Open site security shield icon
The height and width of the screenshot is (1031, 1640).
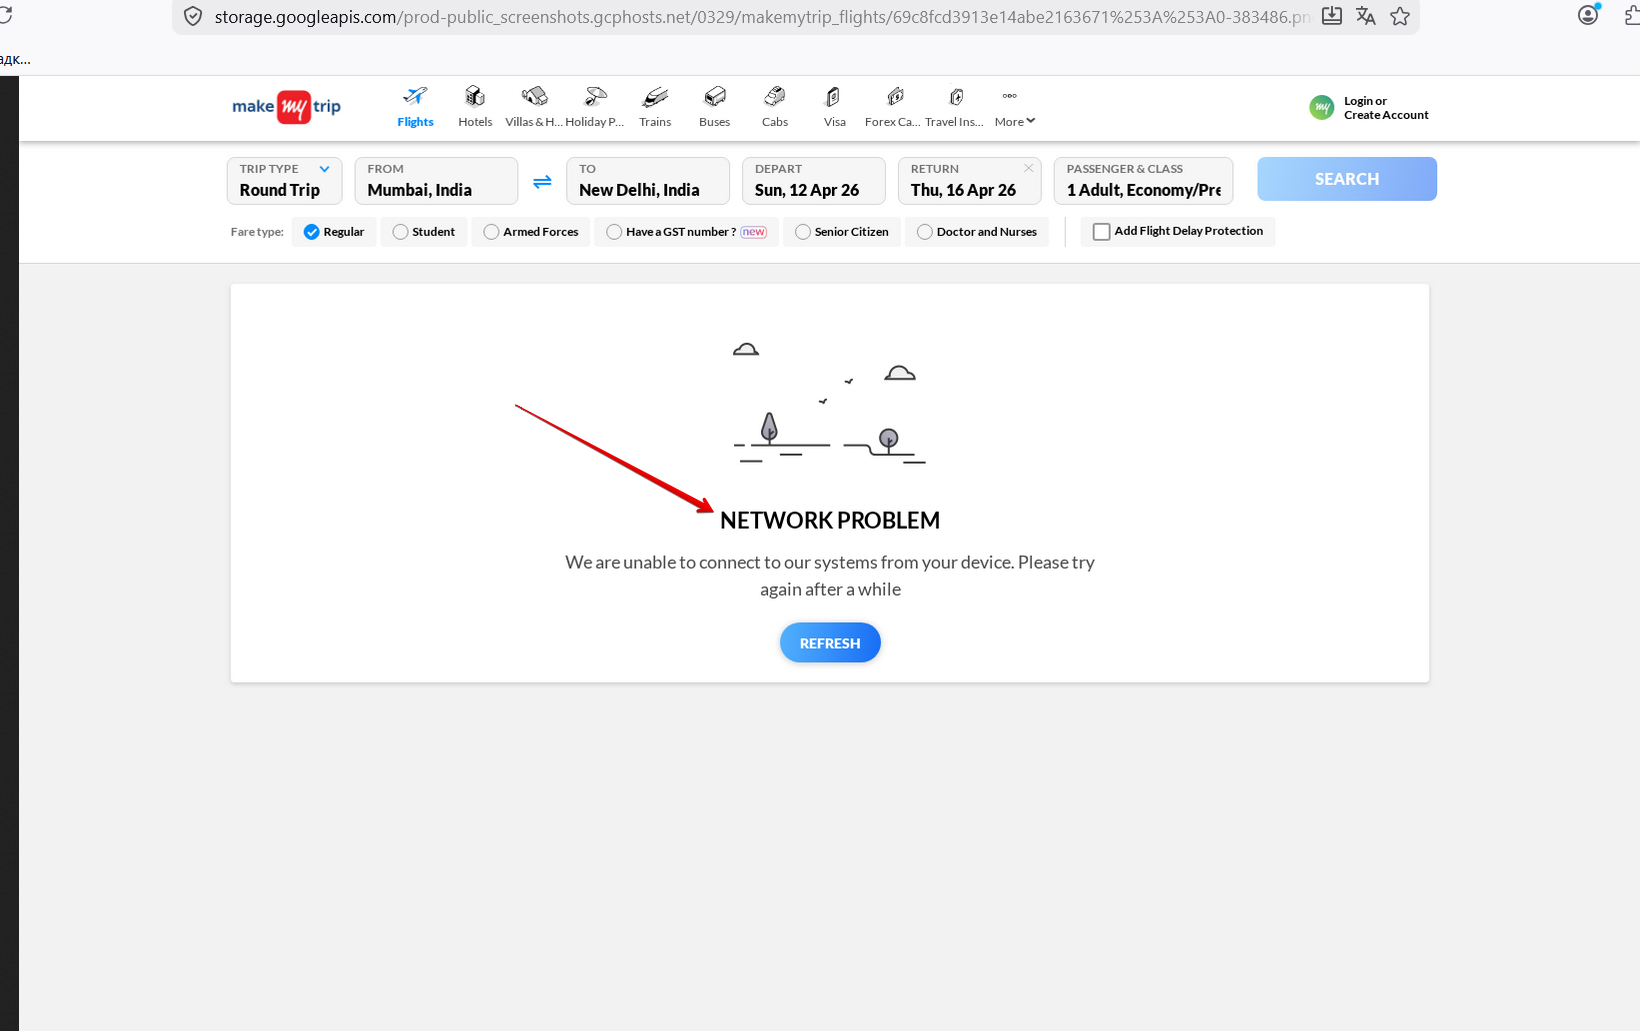(x=193, y=17)
